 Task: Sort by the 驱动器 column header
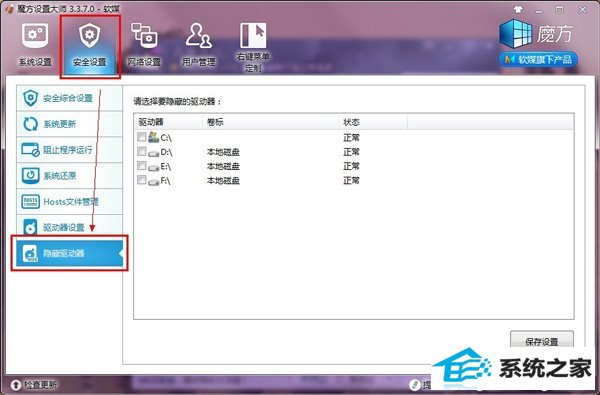coord(168,122)
